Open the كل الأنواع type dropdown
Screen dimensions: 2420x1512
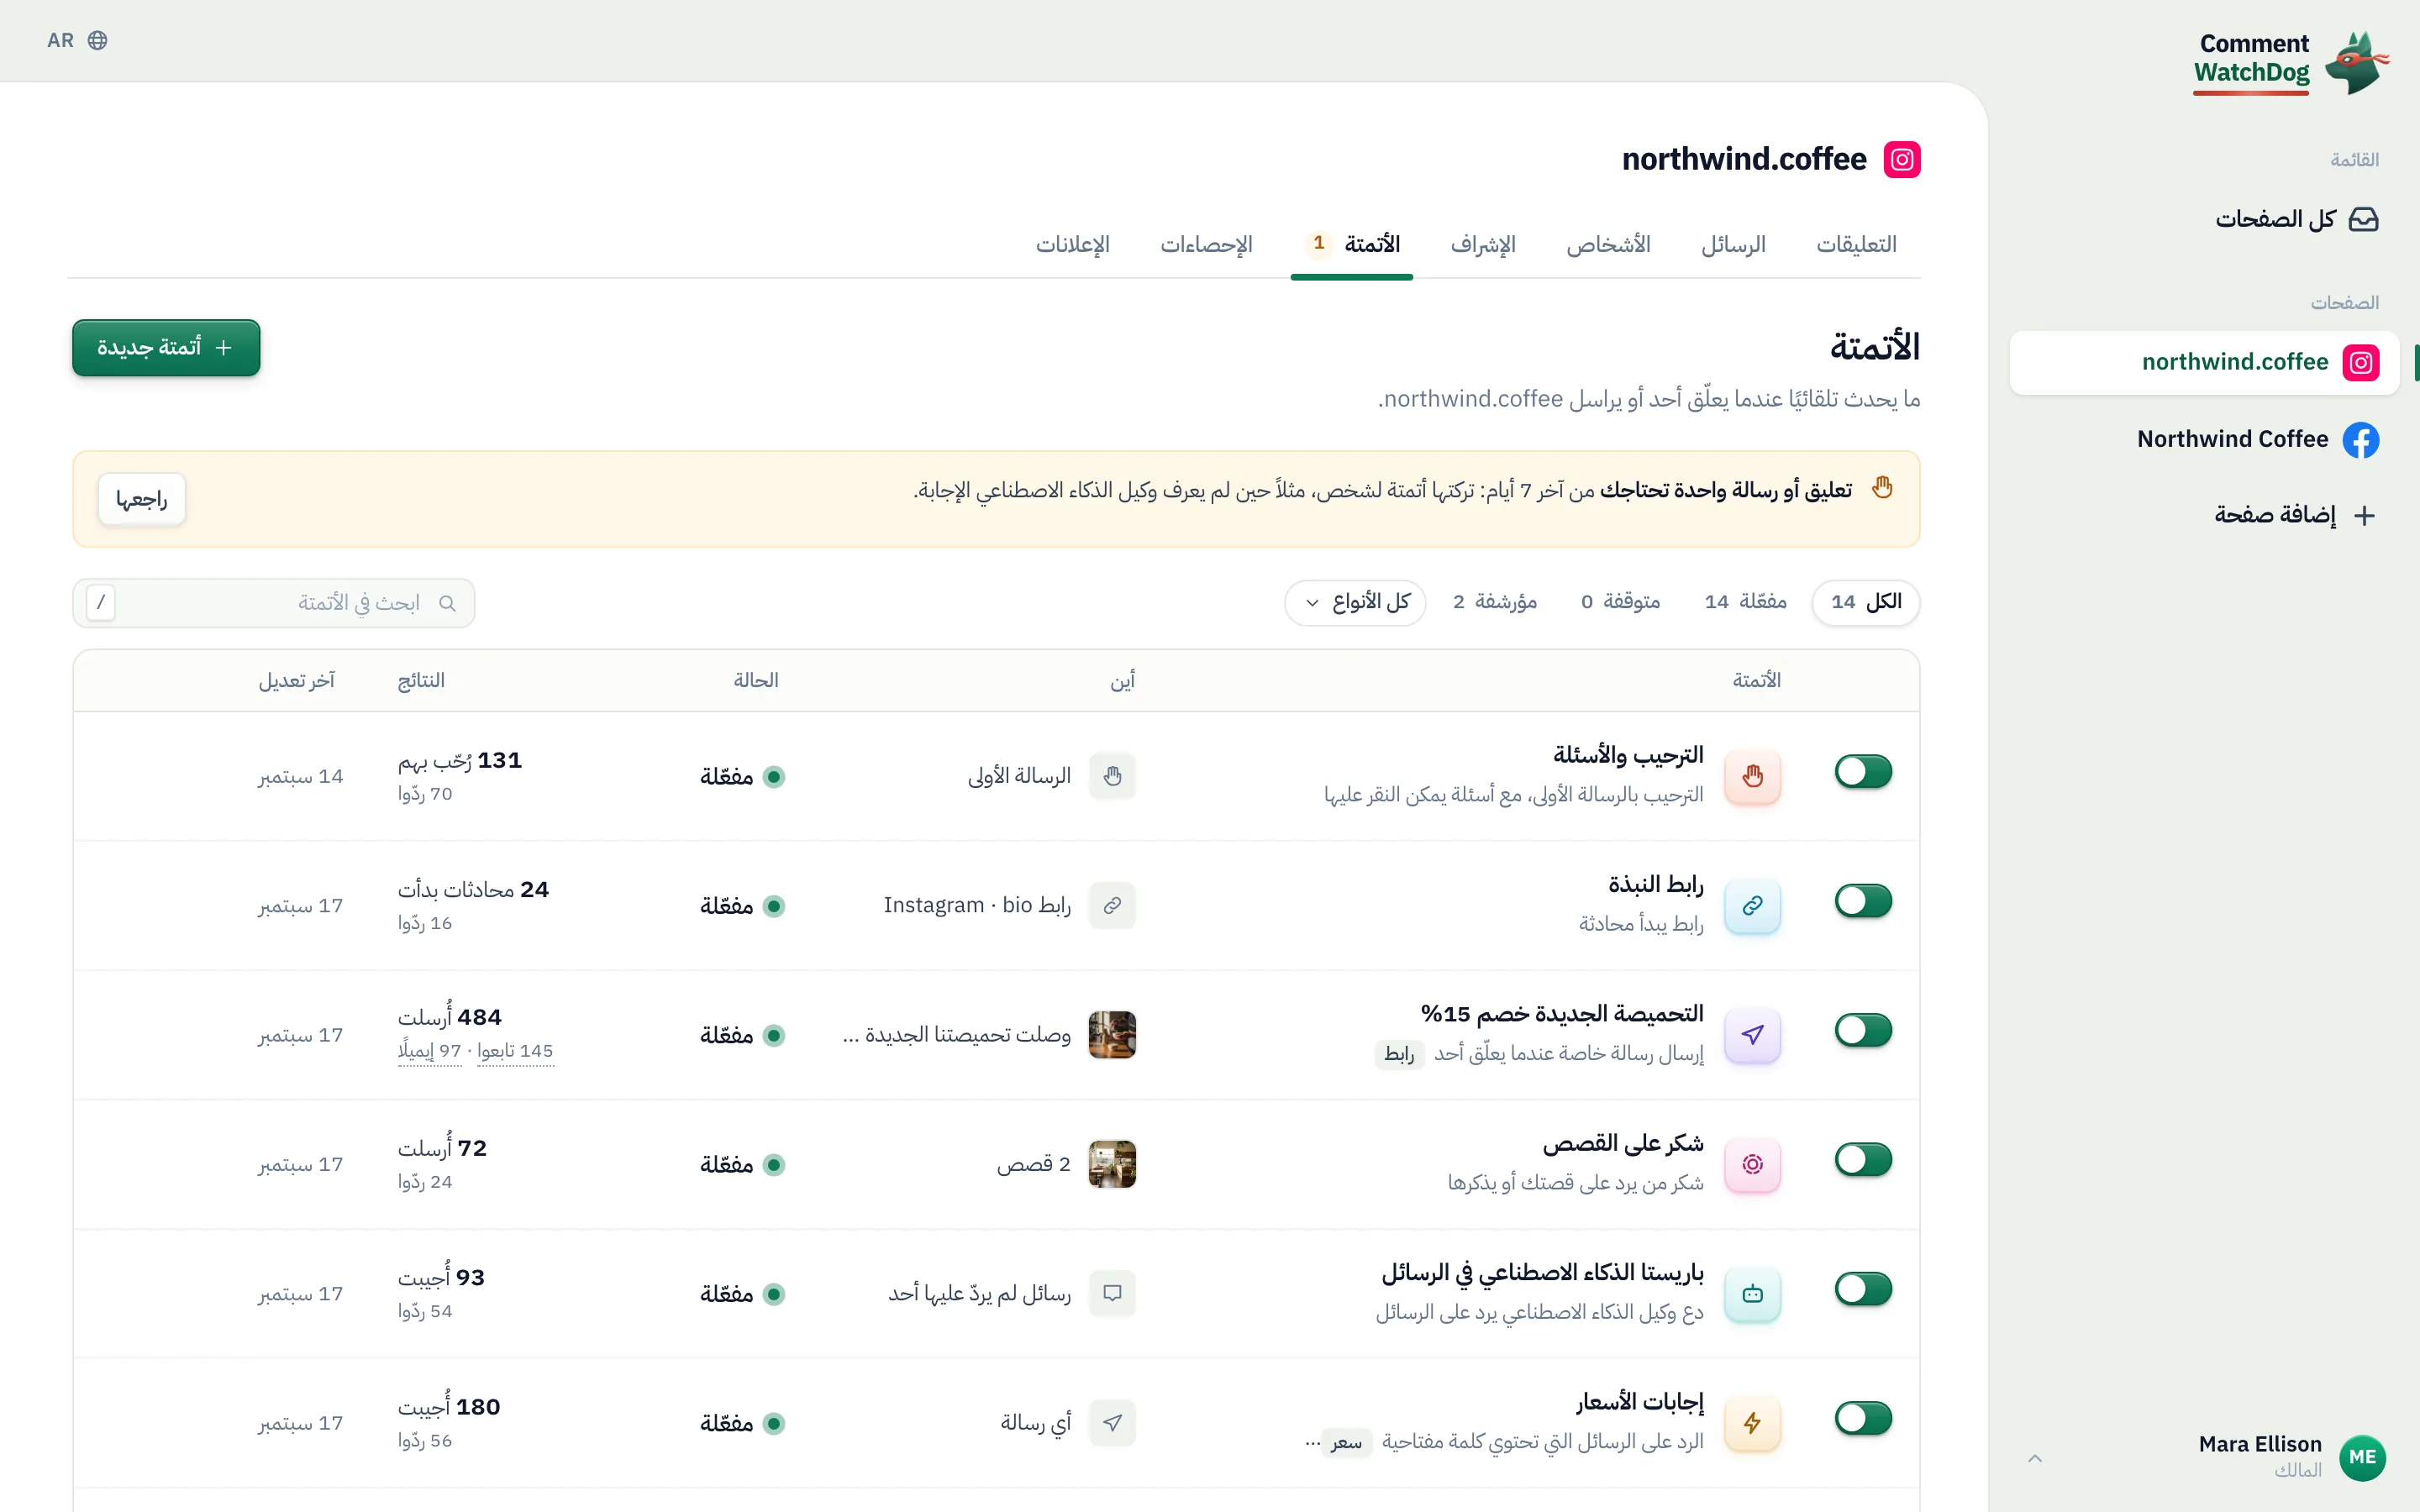click(1355, 603)
